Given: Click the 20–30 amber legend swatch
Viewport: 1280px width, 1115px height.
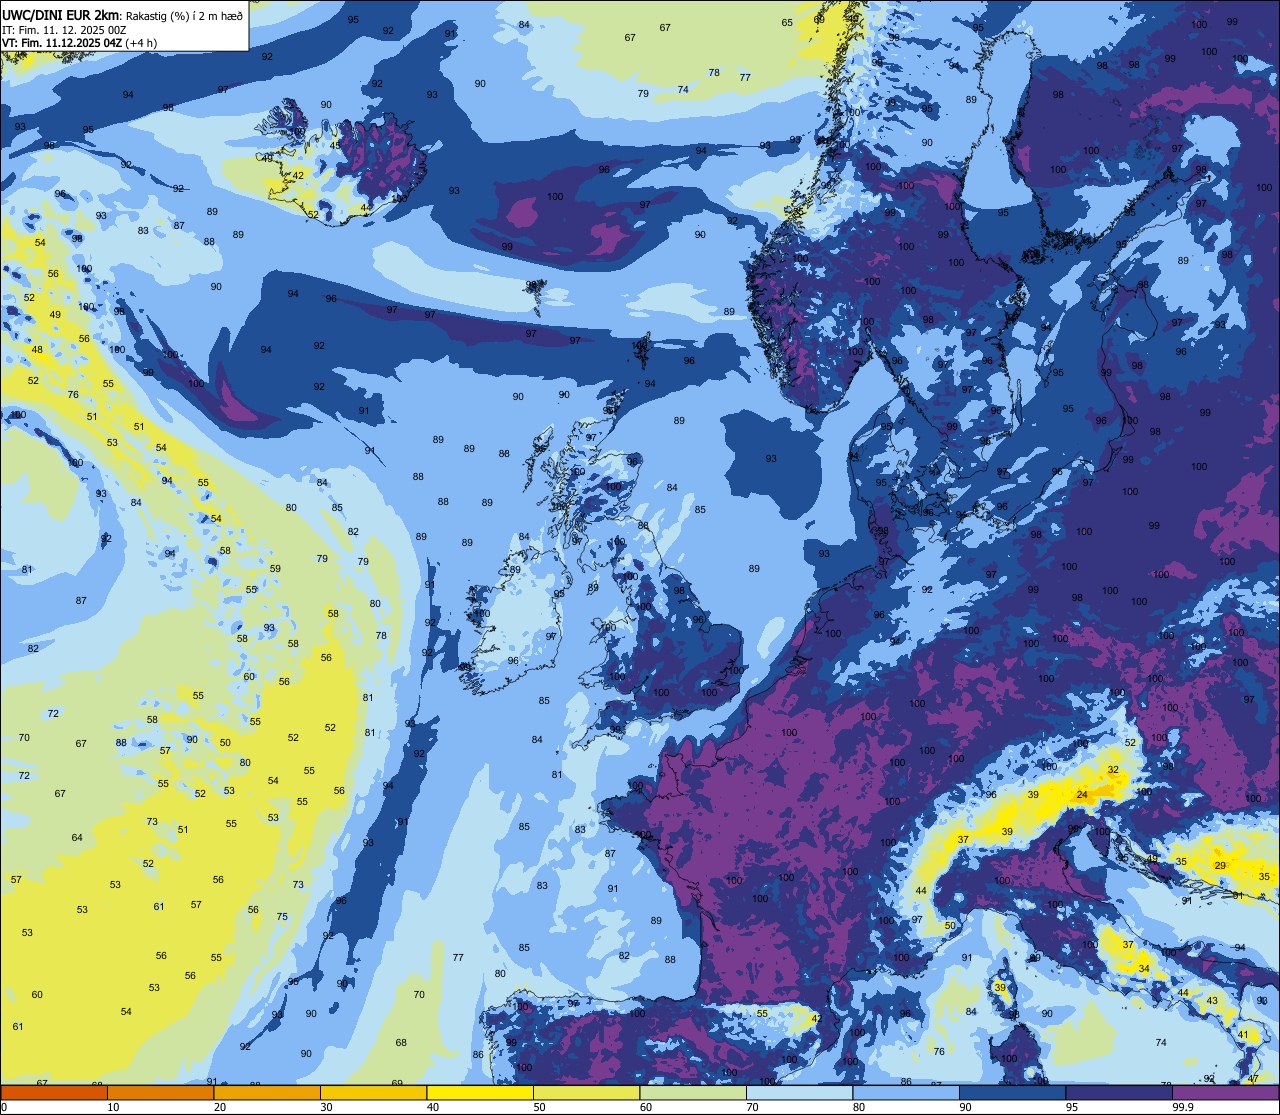Looking at the screenshot, I should (267, 1092).
